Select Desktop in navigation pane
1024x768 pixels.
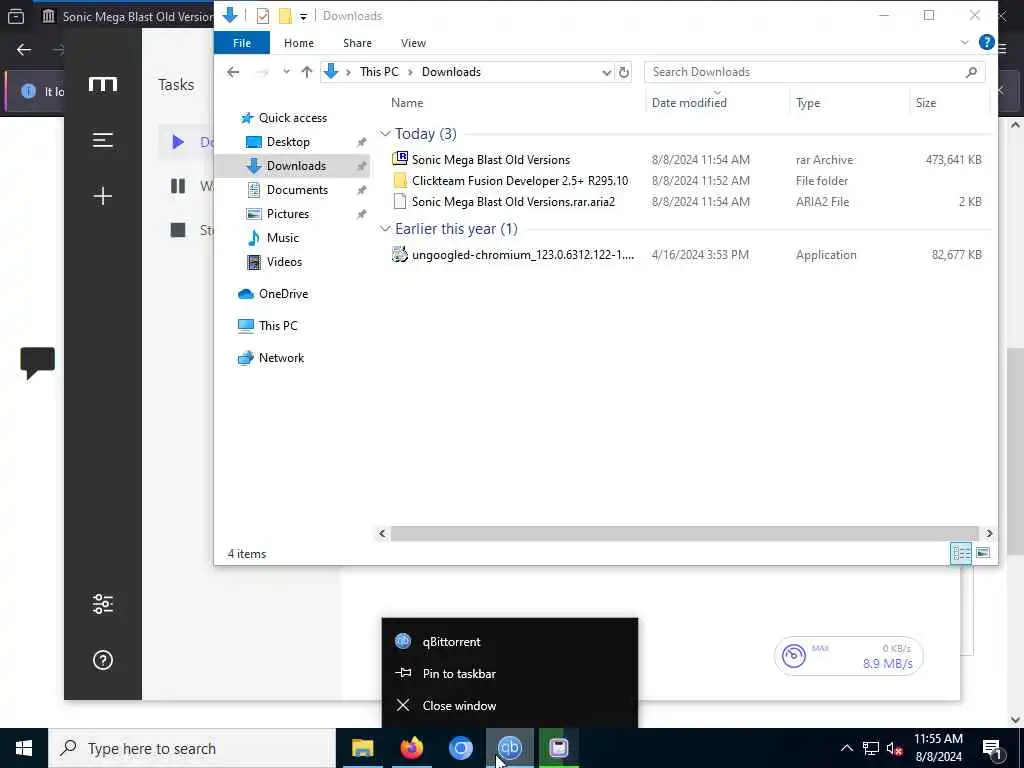tap(288, 142)
